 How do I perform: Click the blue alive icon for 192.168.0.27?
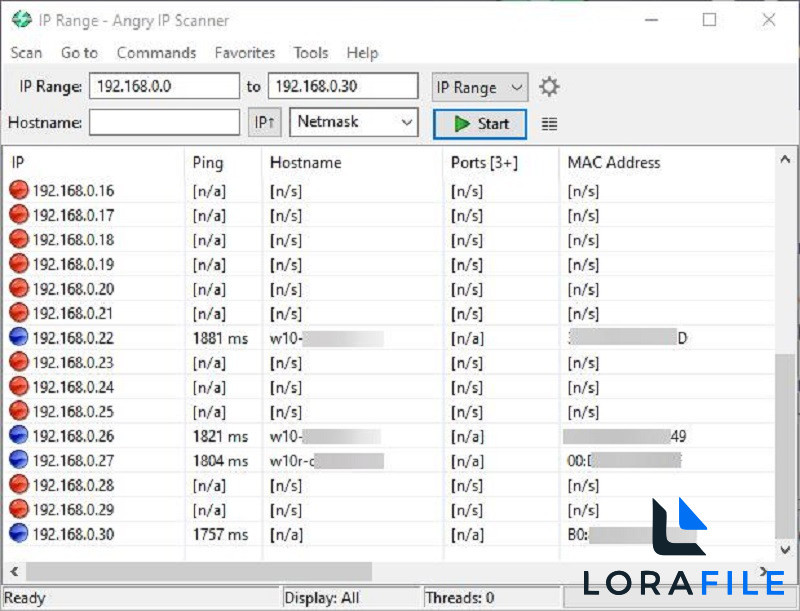click(x=19, y=460)
